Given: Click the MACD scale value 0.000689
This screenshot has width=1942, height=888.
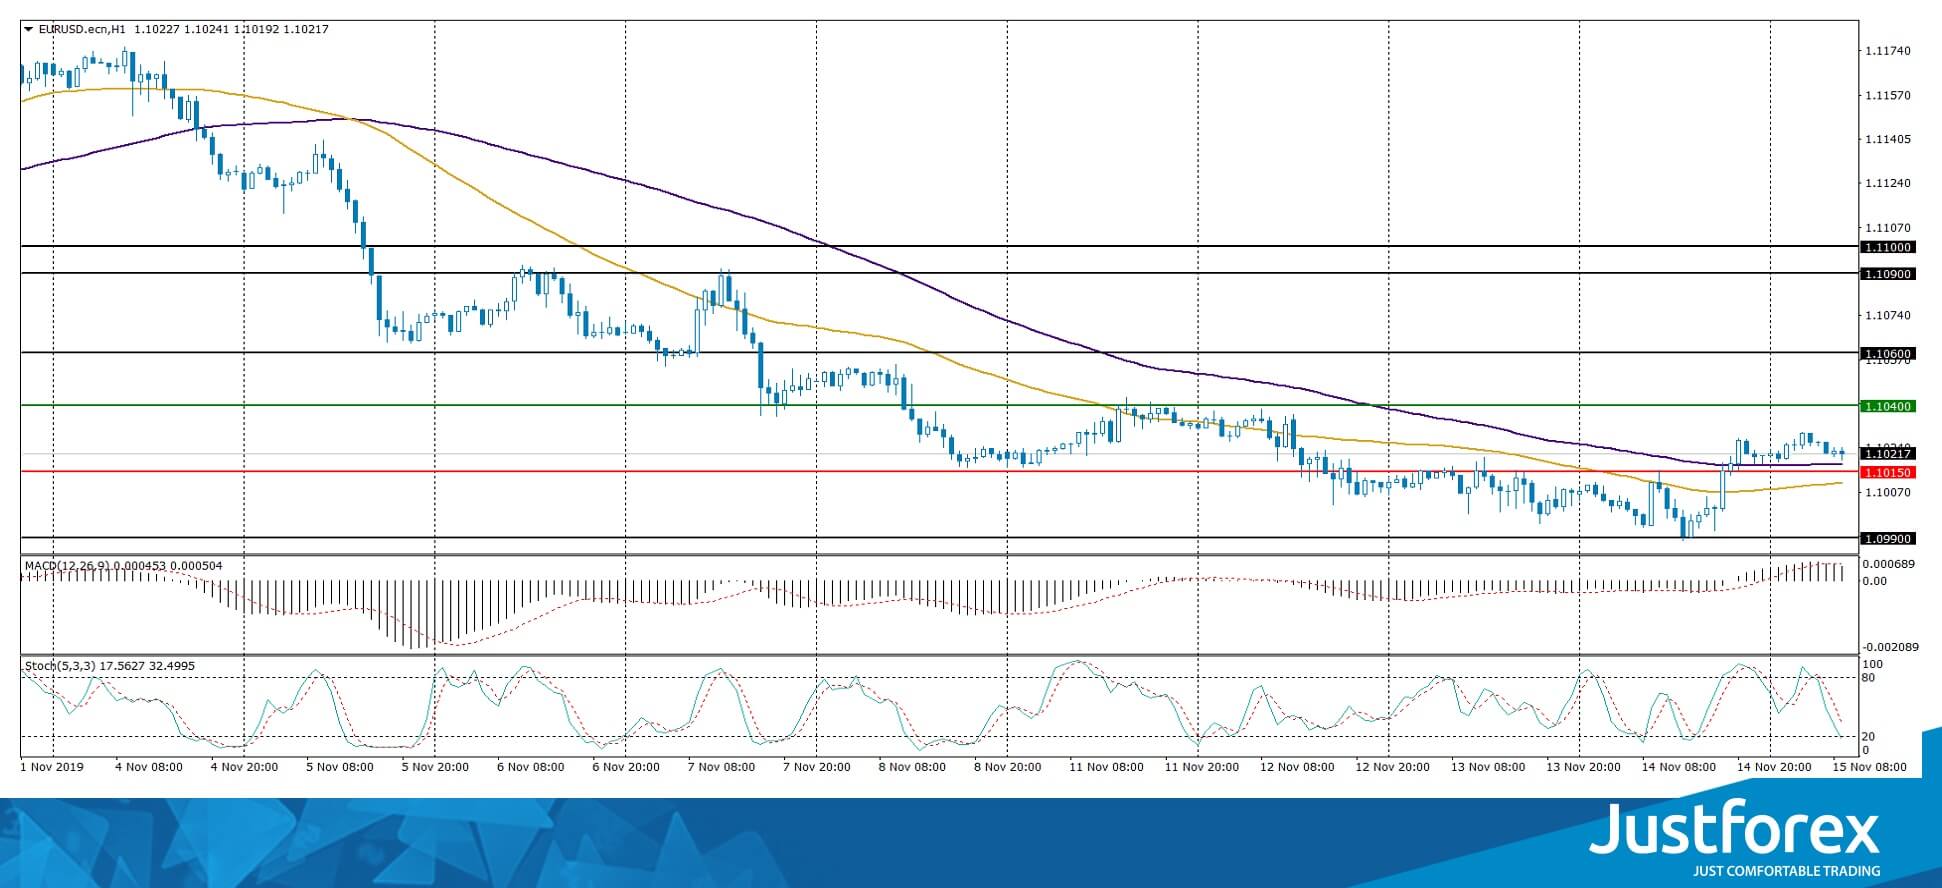Looking at the screenshot, I should coord(1887,565).
